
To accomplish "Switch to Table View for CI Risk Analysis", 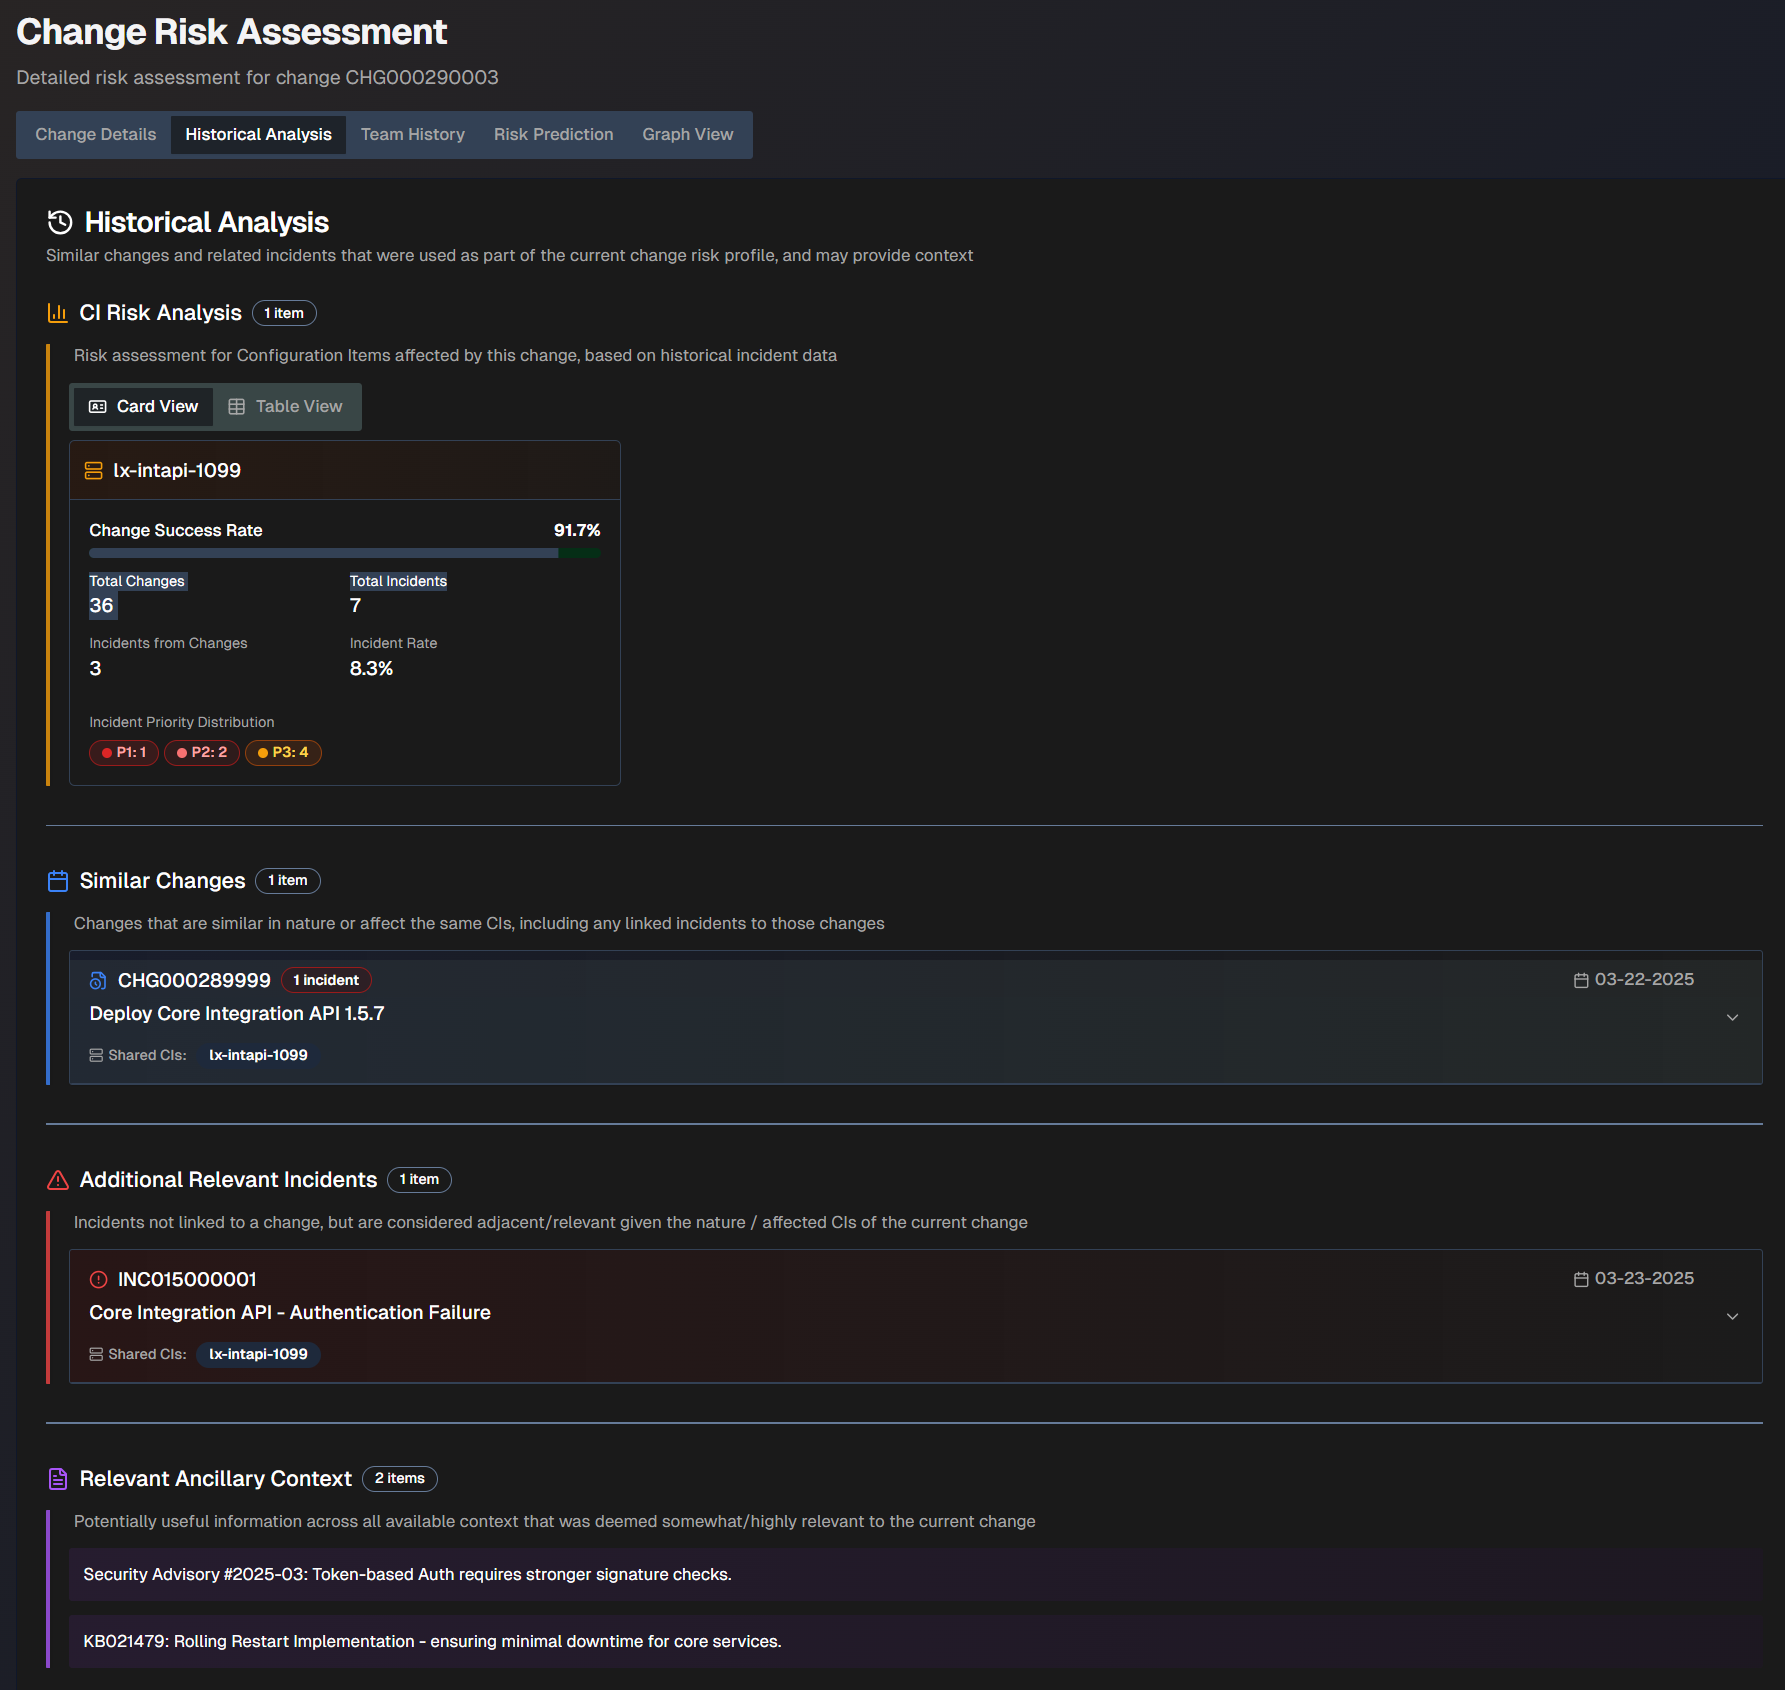I will tap(286, 406).
